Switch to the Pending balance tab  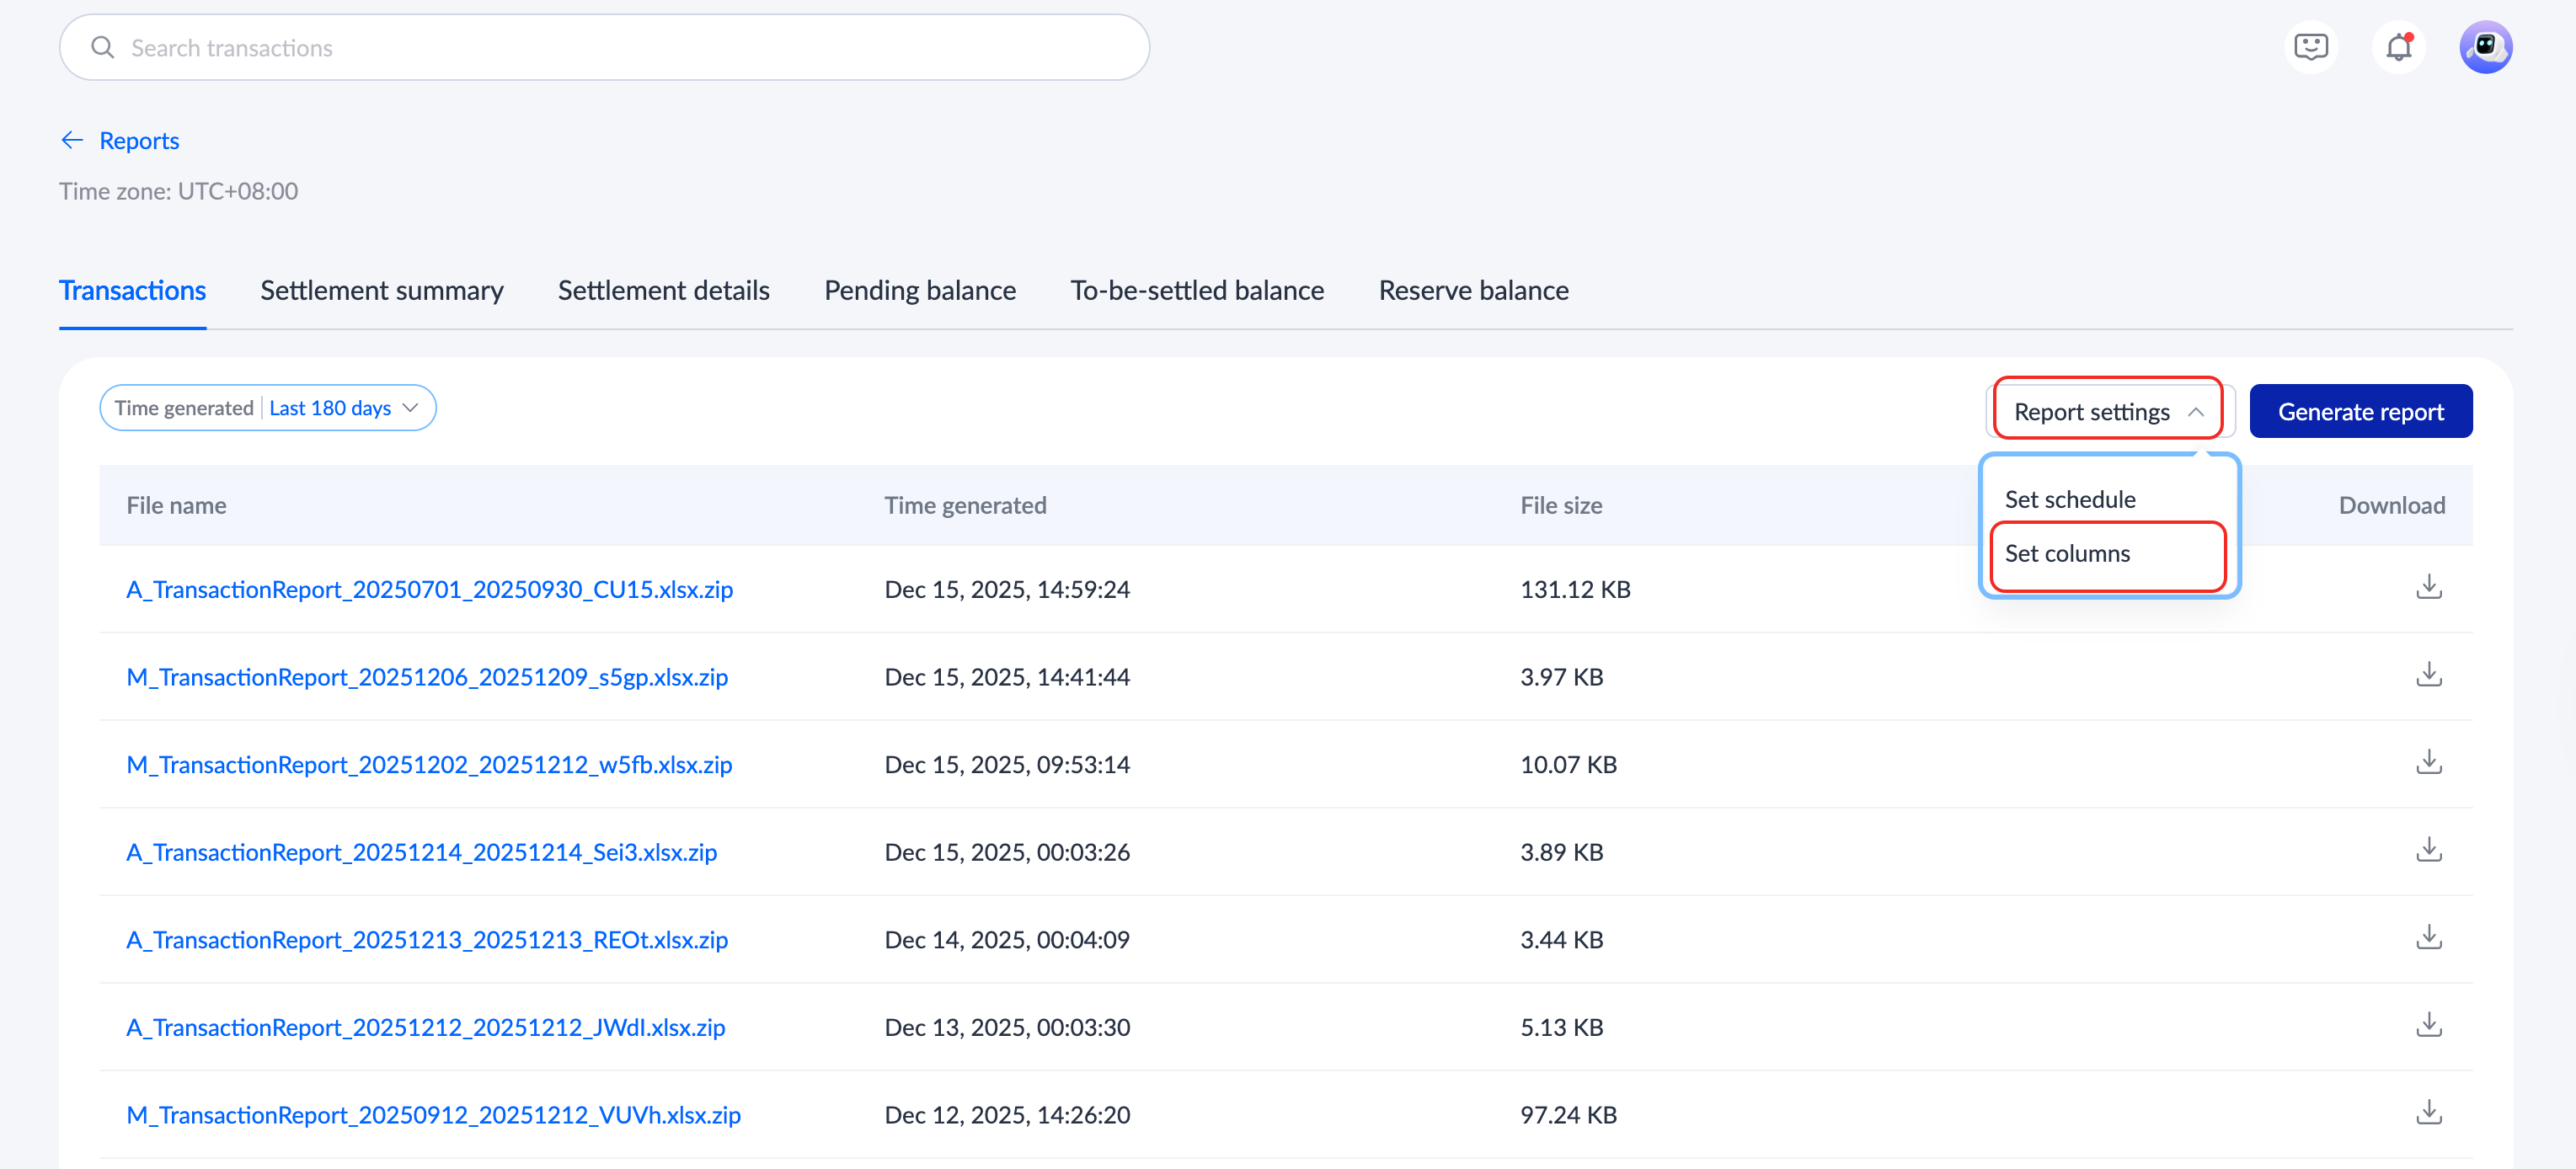tap(919, 290)
